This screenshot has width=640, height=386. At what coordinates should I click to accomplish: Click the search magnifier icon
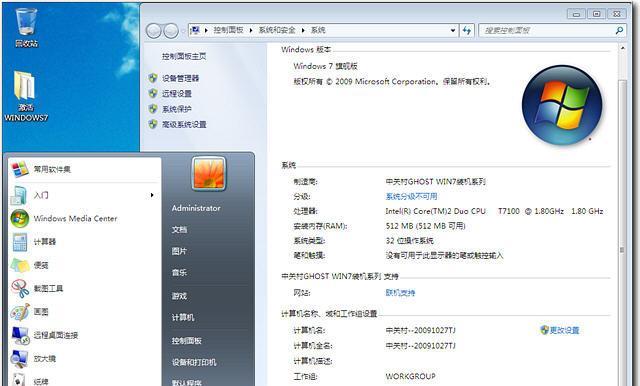(x=620, y=30)
